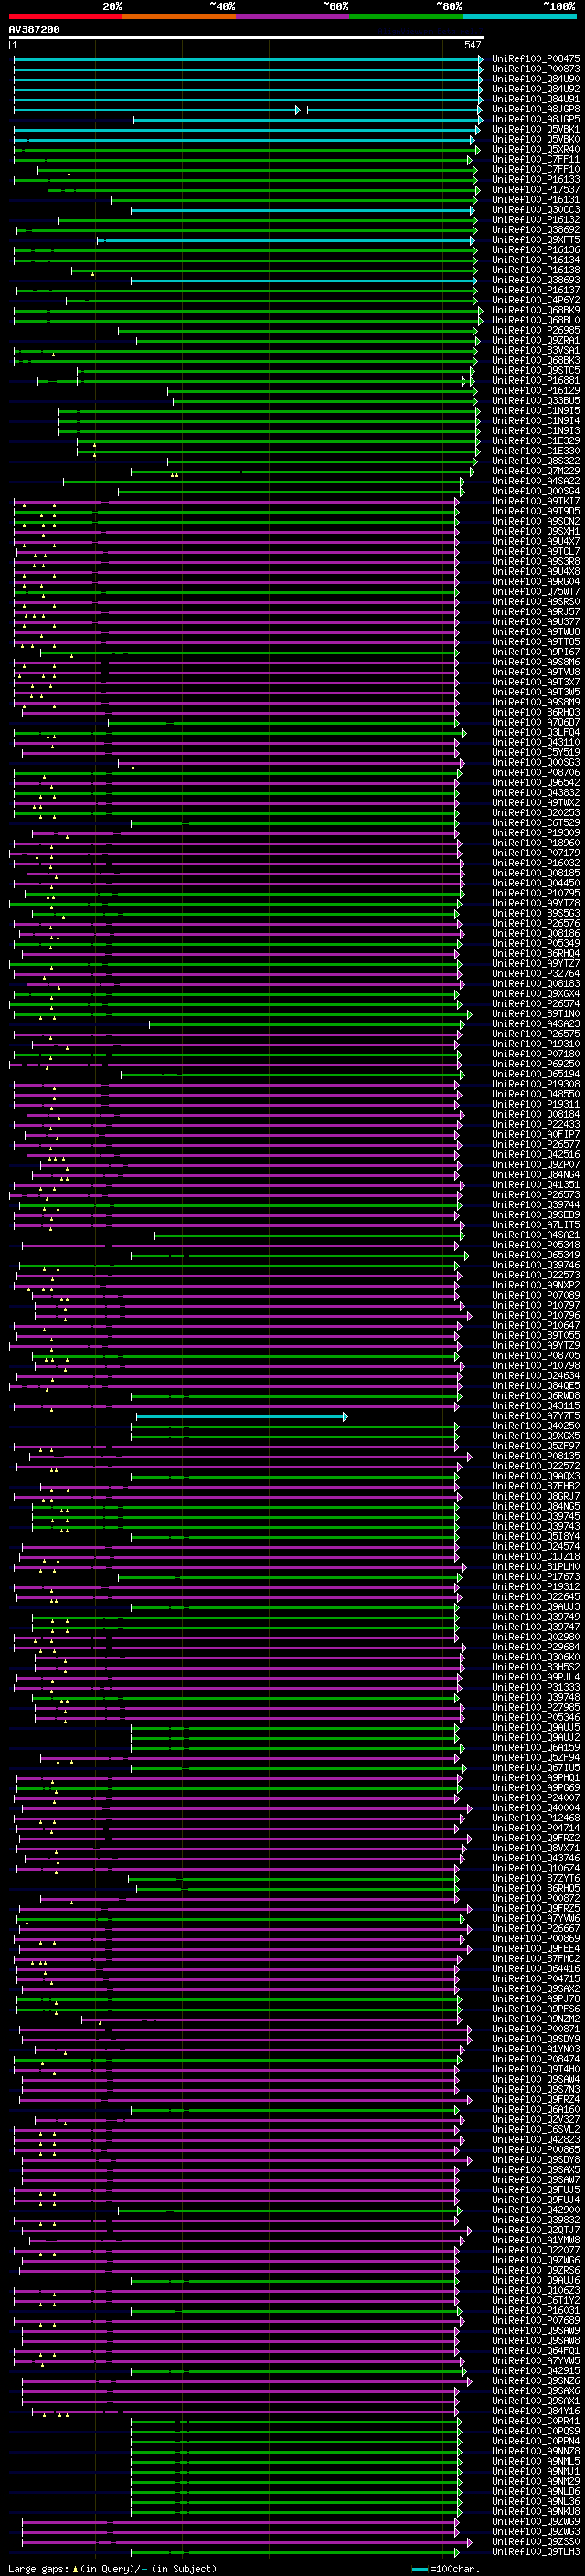Select UniRef100_A9TKI7 label
Screen dimensions: 585x2576
point(536,501)
